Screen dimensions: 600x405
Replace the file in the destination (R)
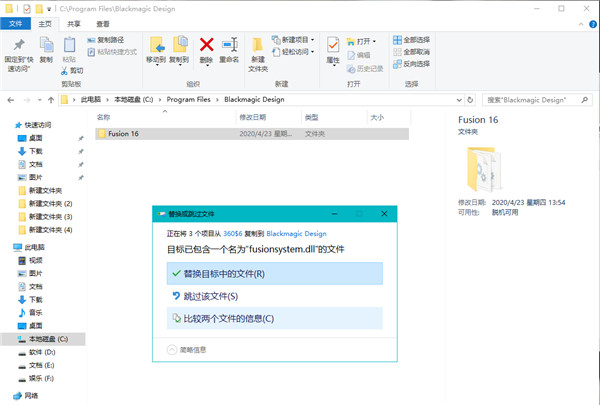coord(275,274)
